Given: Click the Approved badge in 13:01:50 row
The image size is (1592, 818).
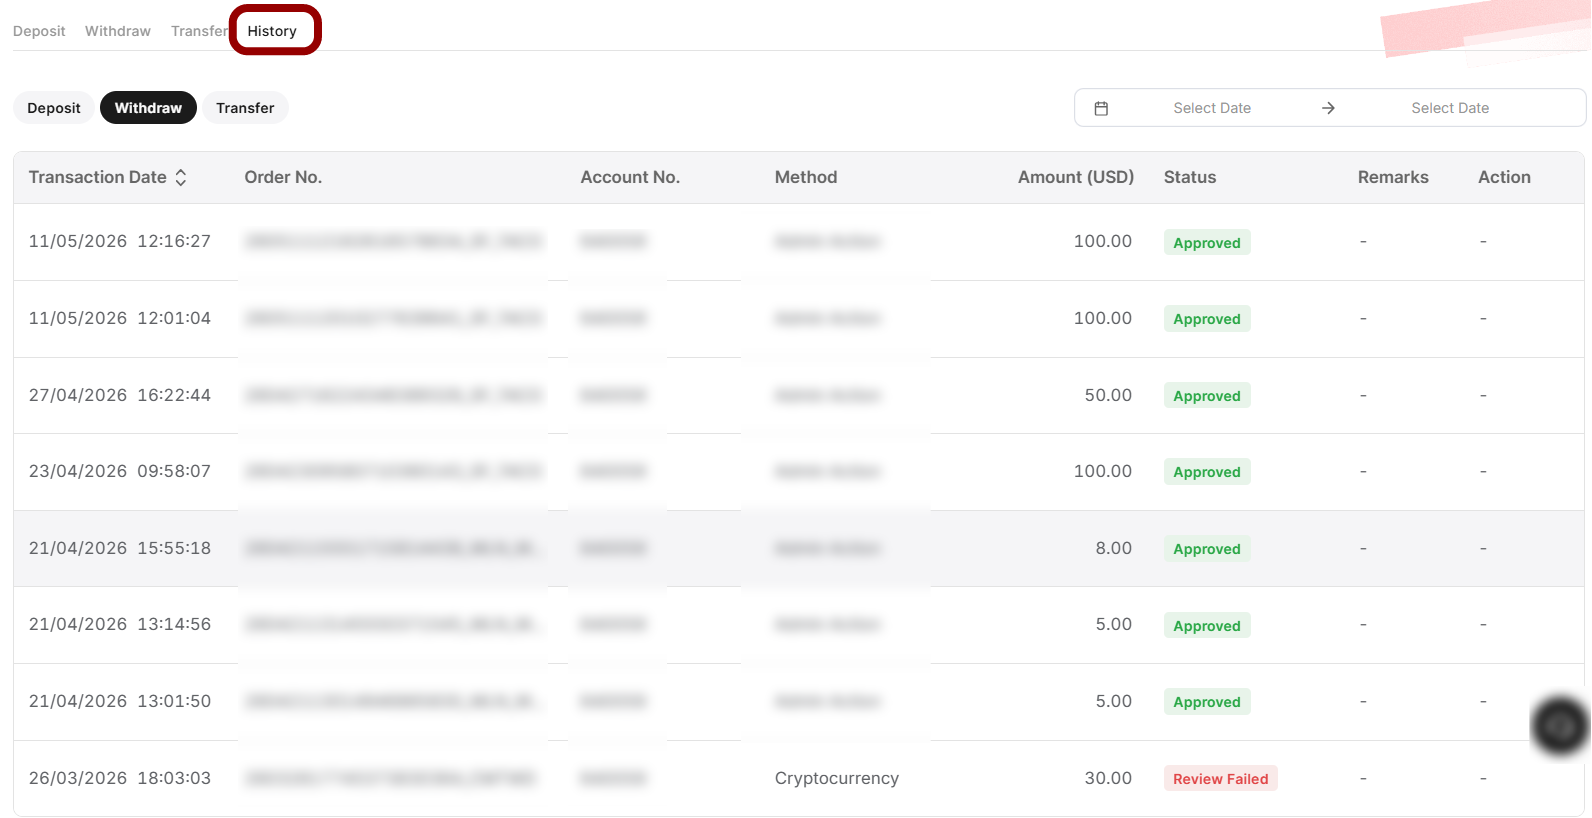Looking at the screenshot, I should coord(1207,702).
